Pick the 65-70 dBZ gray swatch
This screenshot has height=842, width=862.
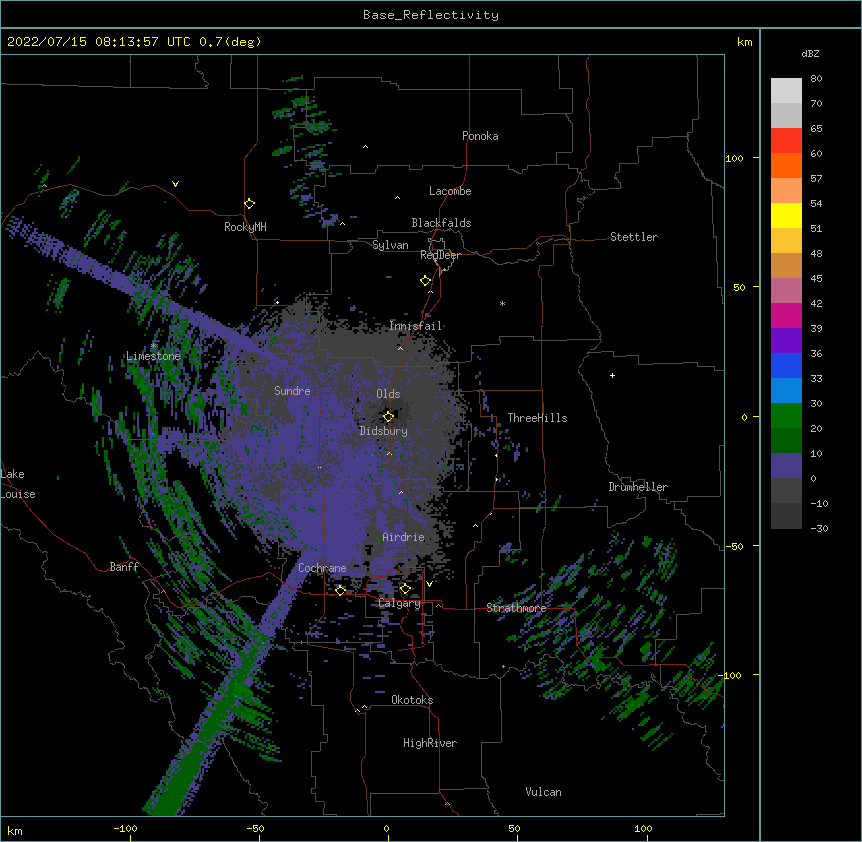pos(786,115)
